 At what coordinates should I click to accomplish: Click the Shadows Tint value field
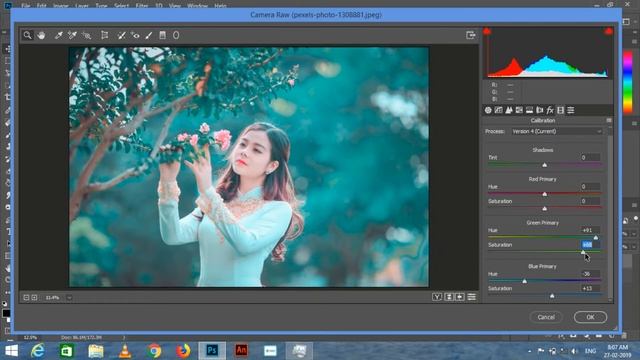(590, 158)
